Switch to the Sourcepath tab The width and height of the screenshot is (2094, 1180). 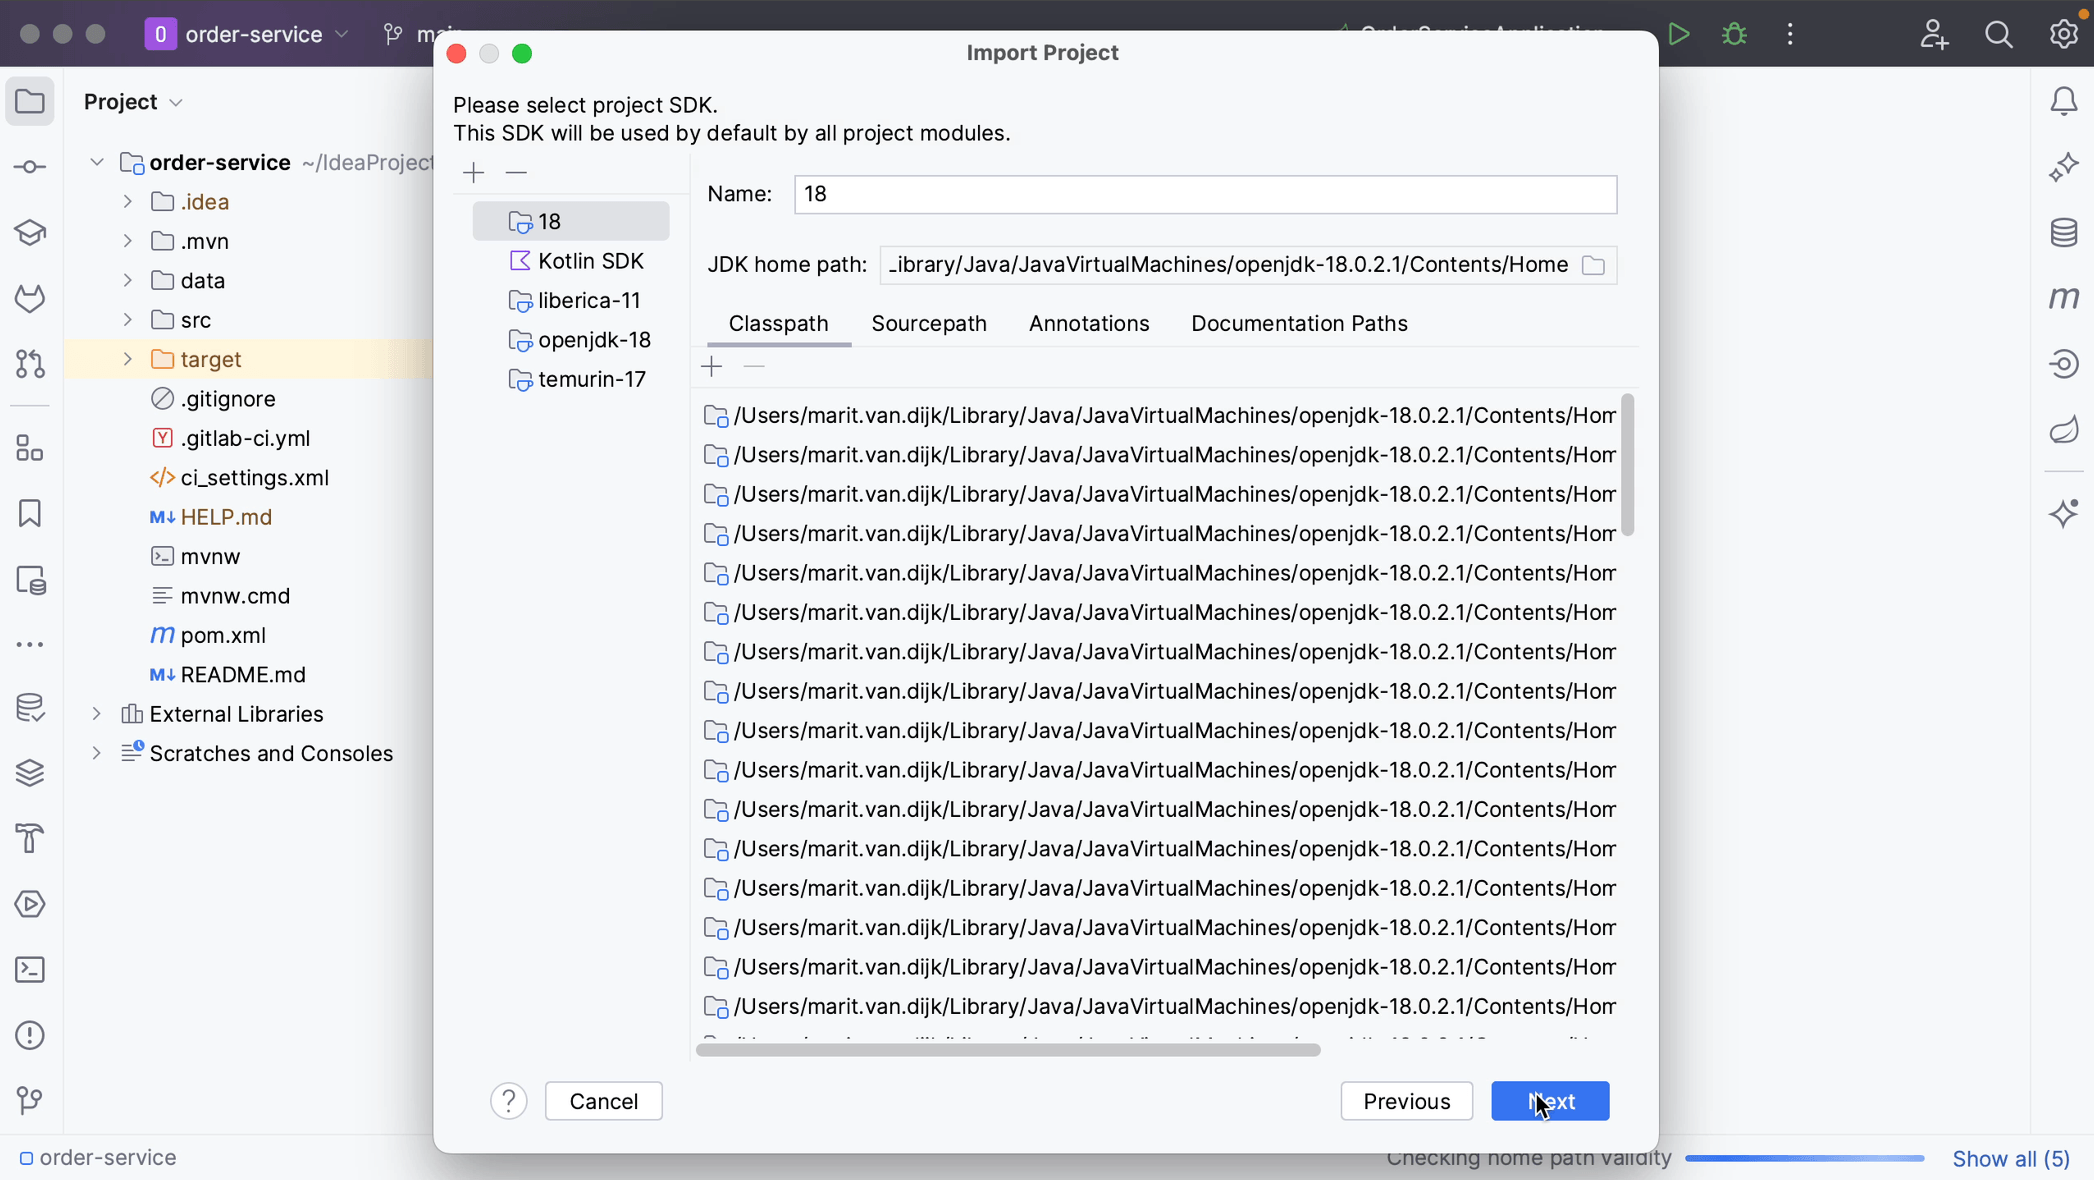tap(929, 323)
